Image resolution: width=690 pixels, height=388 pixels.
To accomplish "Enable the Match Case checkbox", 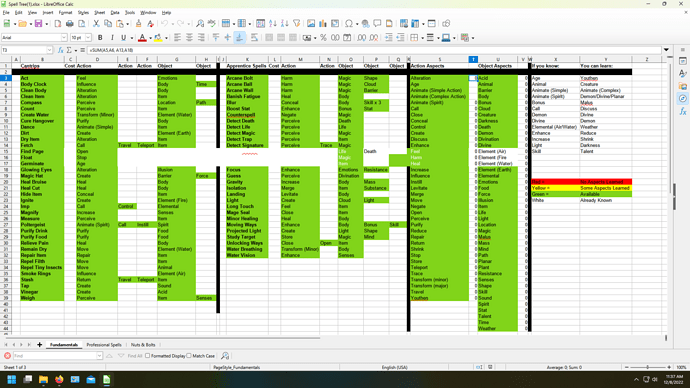I will coord(189,356).
